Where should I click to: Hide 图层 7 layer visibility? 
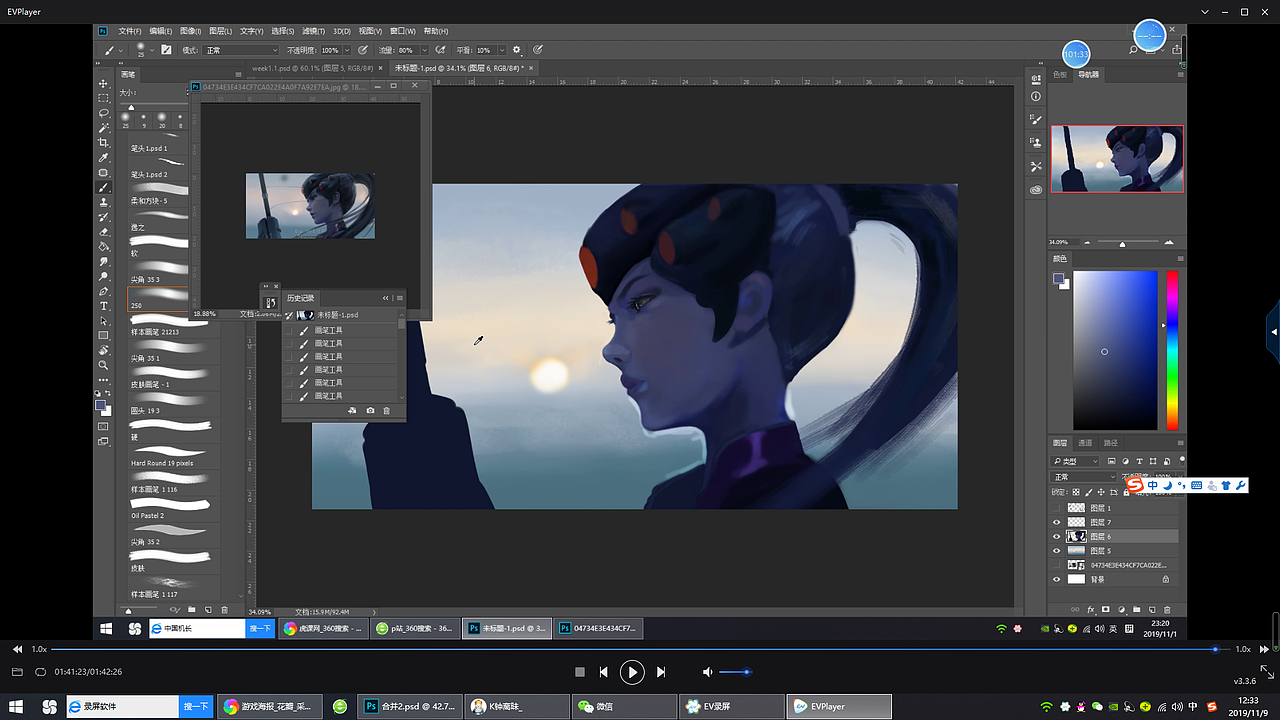[x=1057, y=522]
